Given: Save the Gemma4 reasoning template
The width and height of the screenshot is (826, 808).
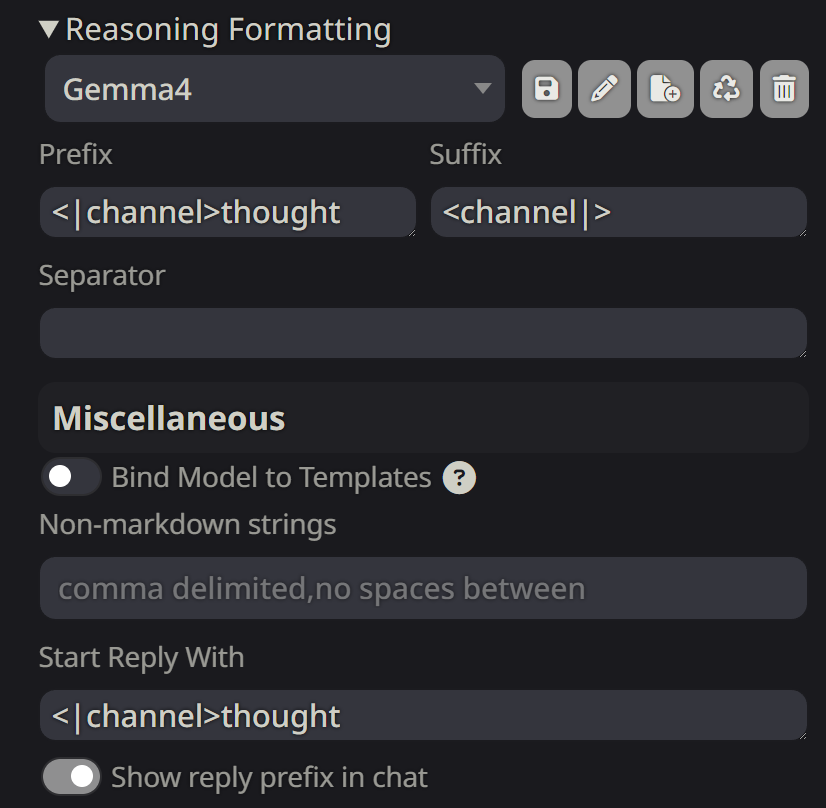Looking at the screenshot, I should point(547,90).
